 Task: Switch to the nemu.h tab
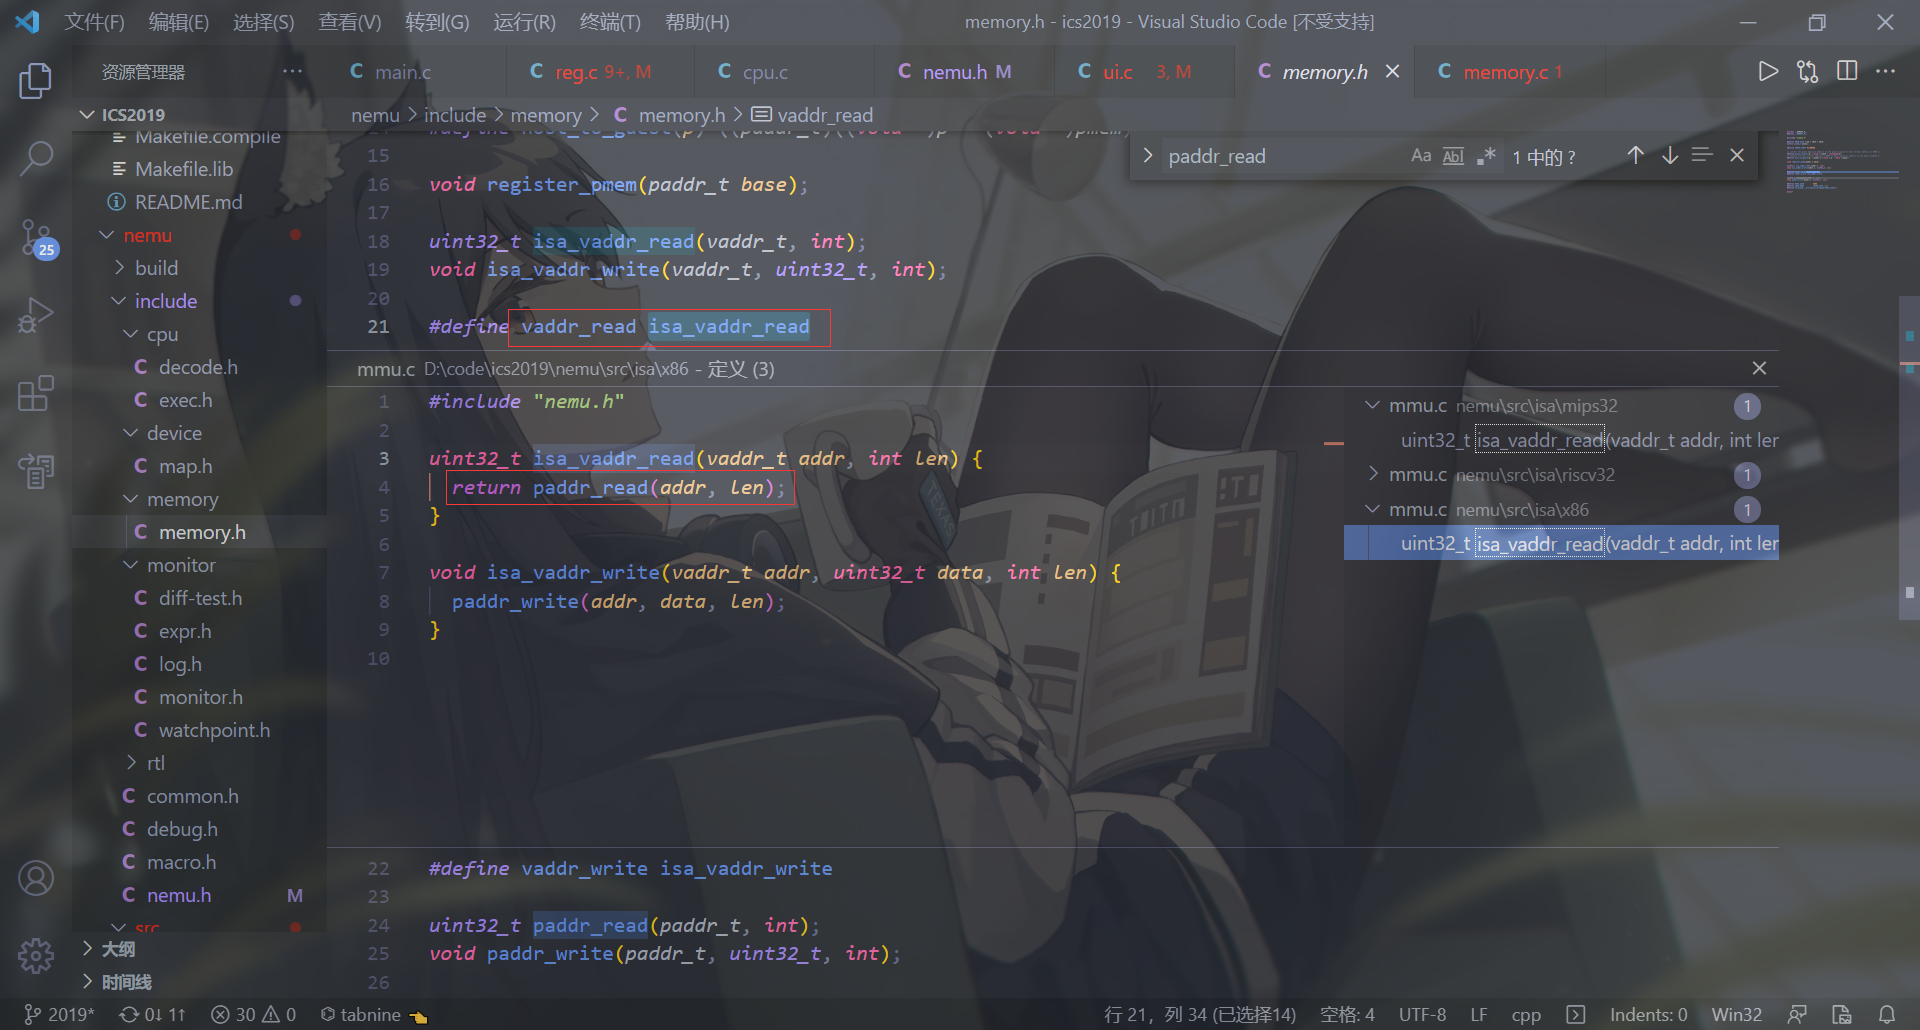pyautogui.click(x=955, y=72)
